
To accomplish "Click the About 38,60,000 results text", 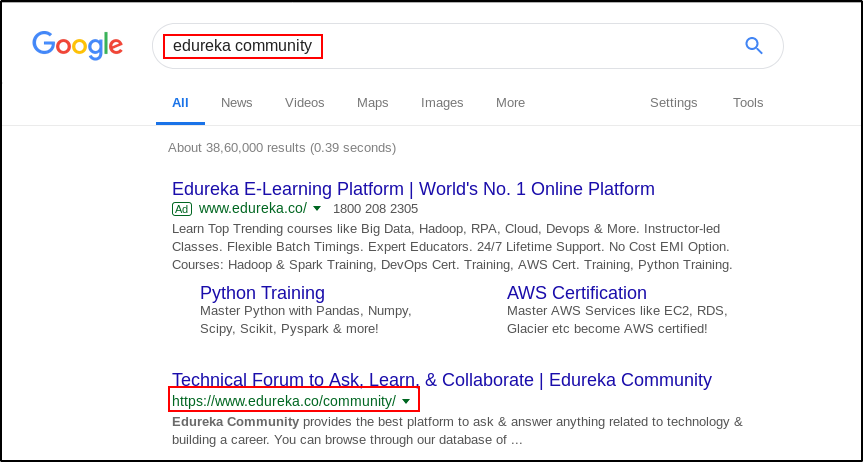I will click(282, 148).
